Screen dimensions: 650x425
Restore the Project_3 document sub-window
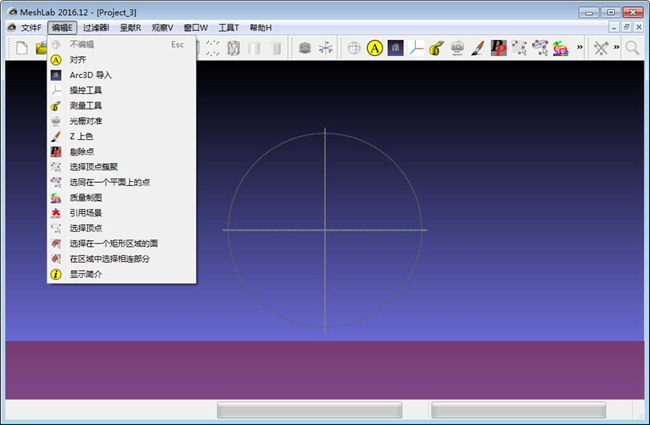tap(626, 27)
